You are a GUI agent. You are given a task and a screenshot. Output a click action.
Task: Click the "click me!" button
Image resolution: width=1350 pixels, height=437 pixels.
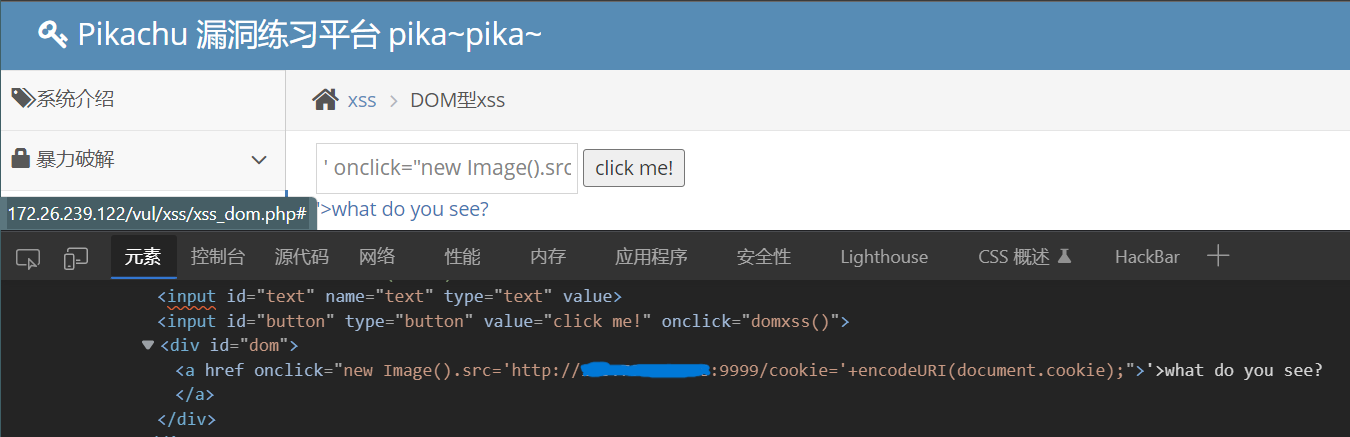coord(634,168)
